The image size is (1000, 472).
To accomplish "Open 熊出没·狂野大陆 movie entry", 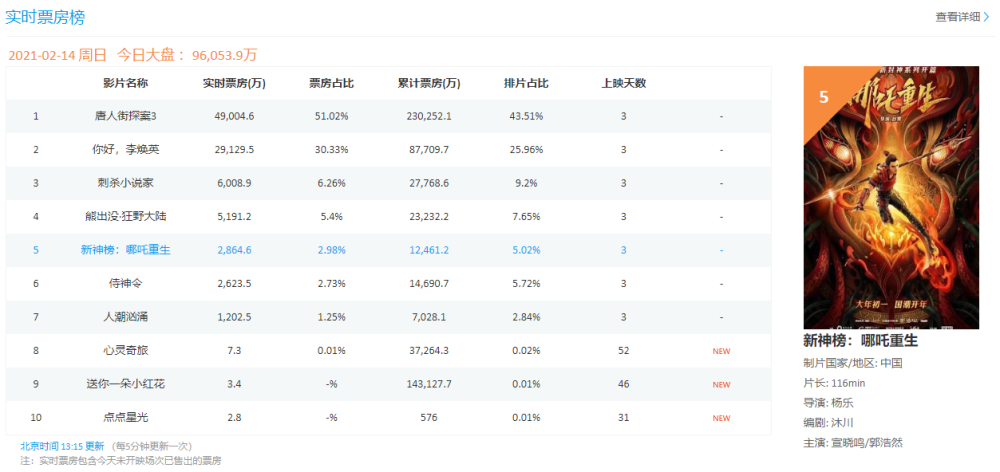I will [x=126, y=217].
